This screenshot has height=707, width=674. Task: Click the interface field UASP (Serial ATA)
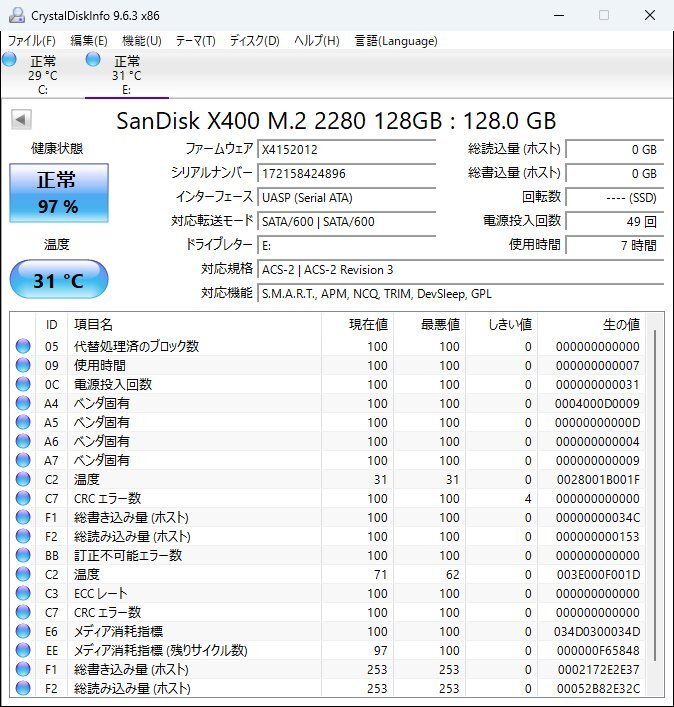[346, 197]
